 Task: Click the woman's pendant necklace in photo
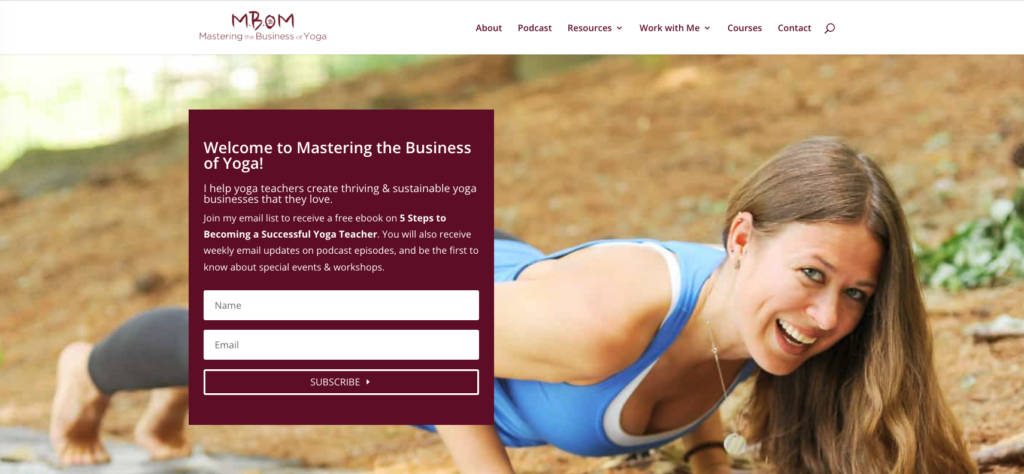(735, 444)
